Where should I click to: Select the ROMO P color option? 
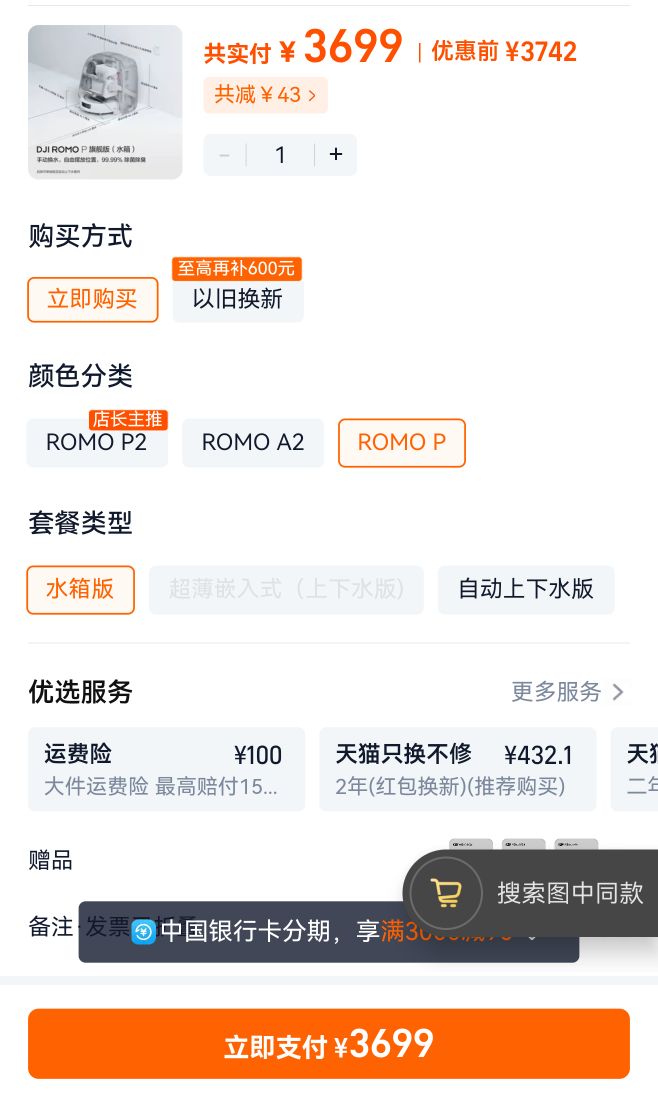pos(402,443)
